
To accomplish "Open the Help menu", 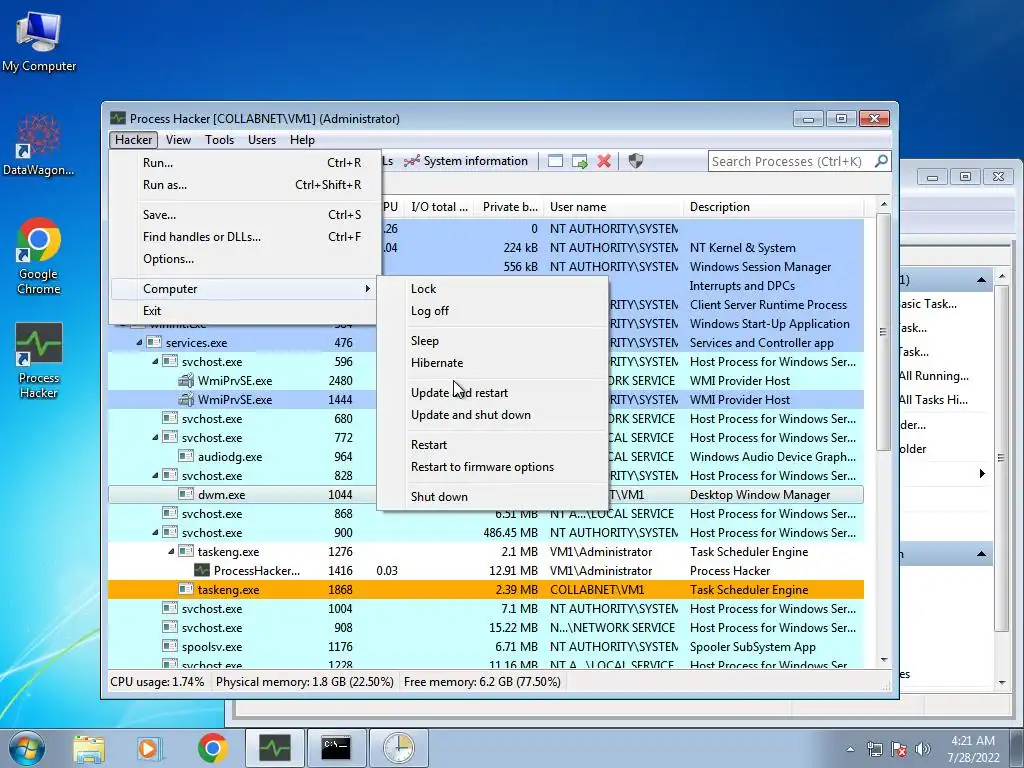I will click(302, 140).
